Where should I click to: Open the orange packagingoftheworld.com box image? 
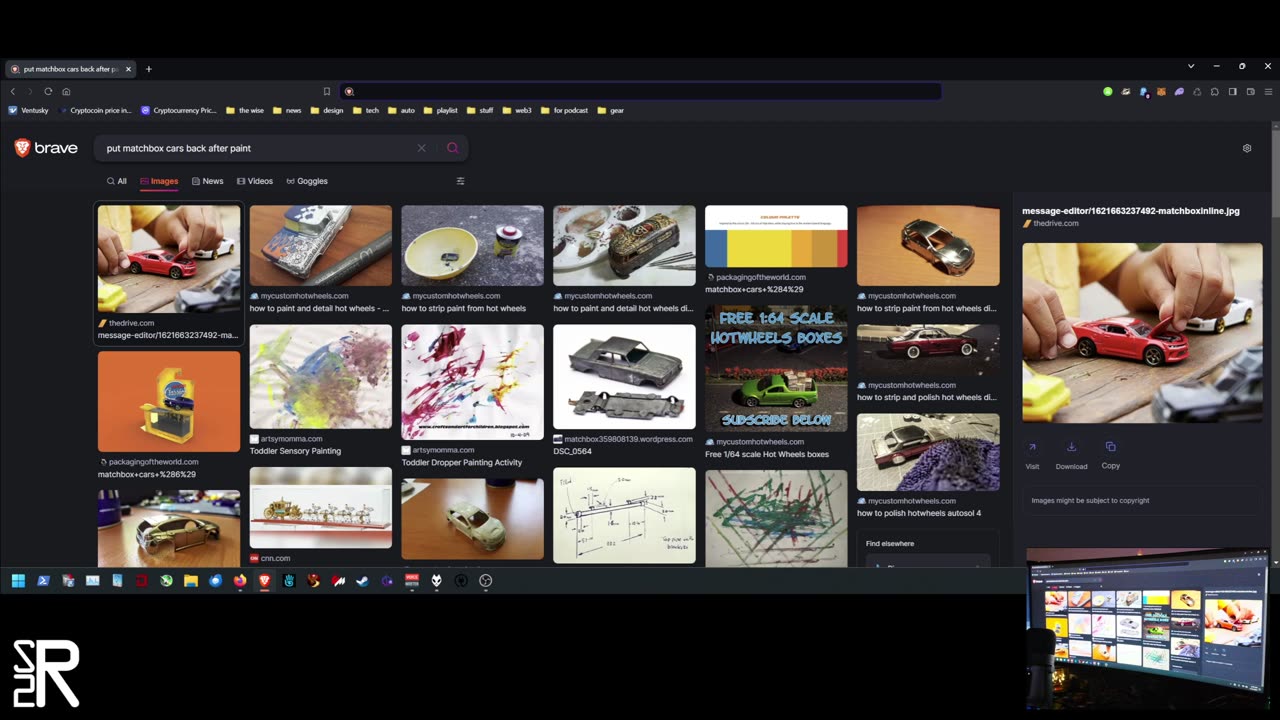click(x=169, y=402)
